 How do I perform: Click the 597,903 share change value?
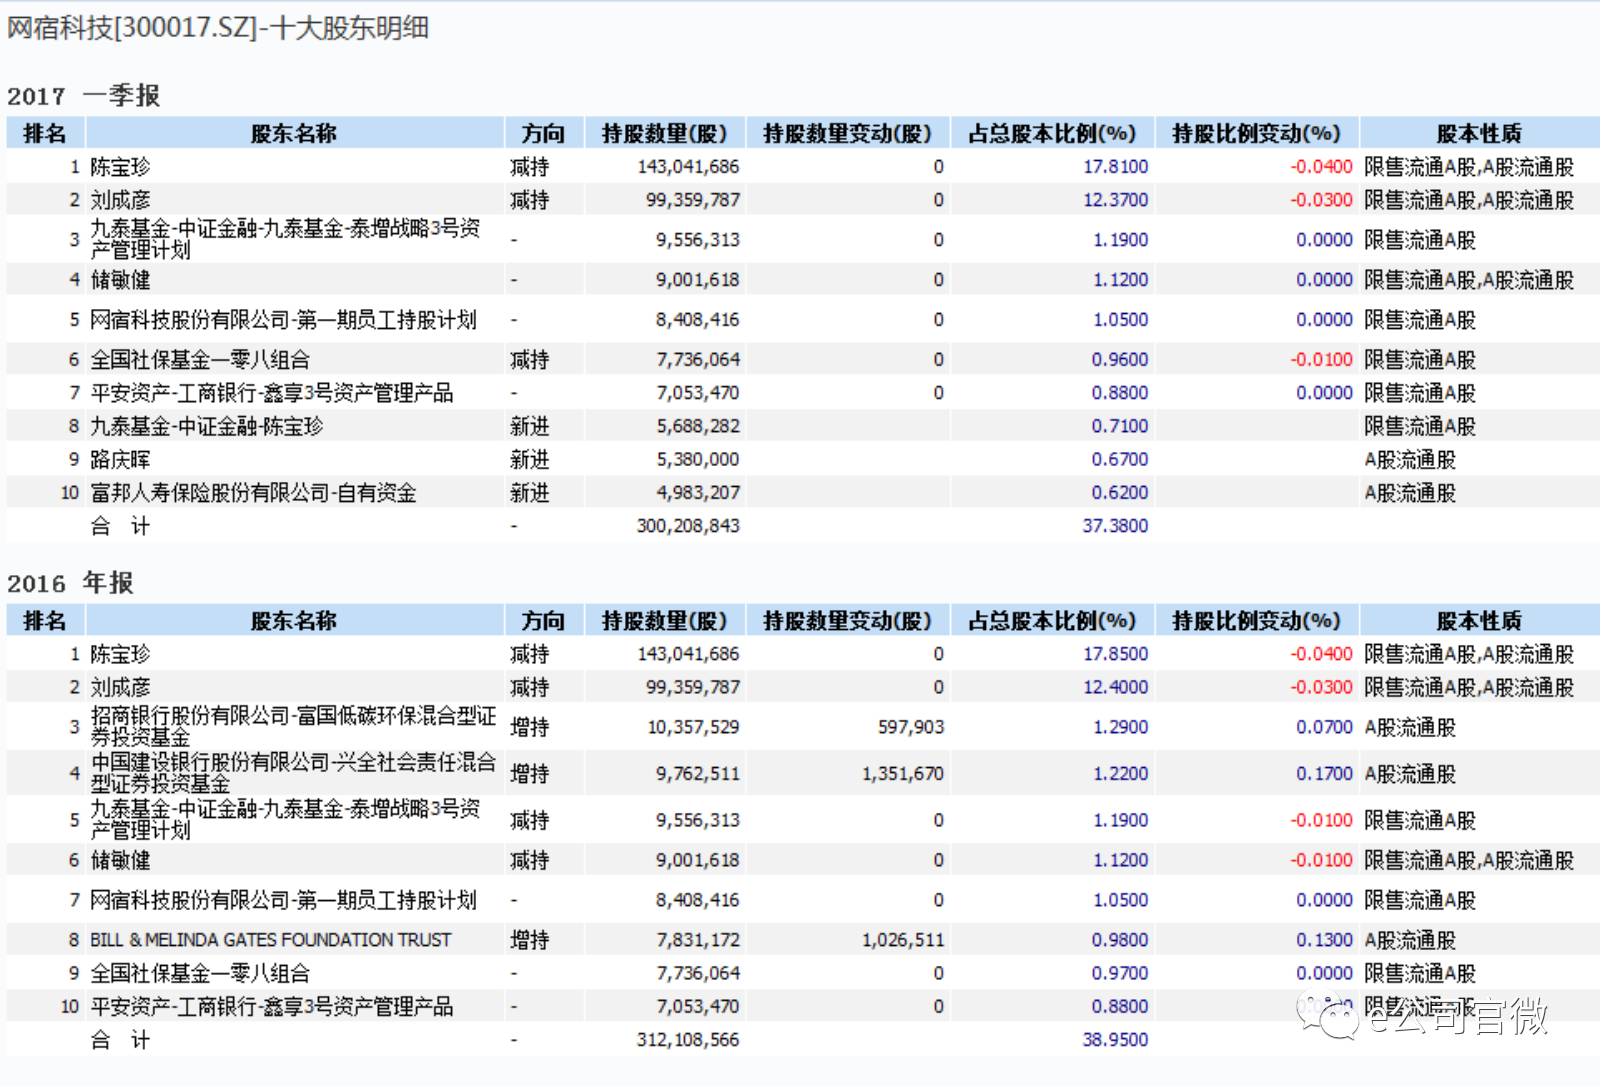click(910, 727)
